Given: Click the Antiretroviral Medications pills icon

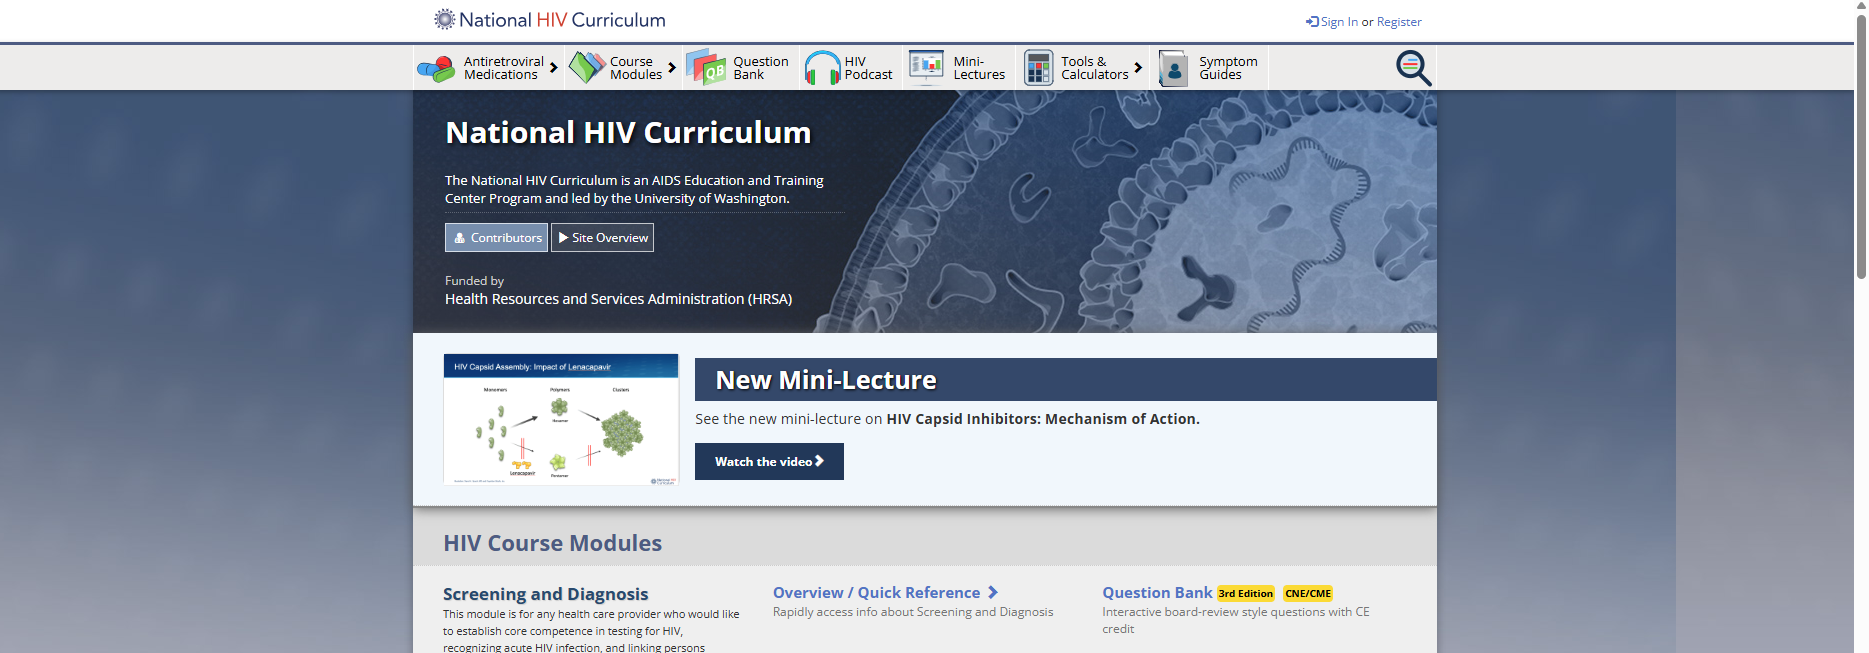Looking at the screenshot, I should coord(436,69).
